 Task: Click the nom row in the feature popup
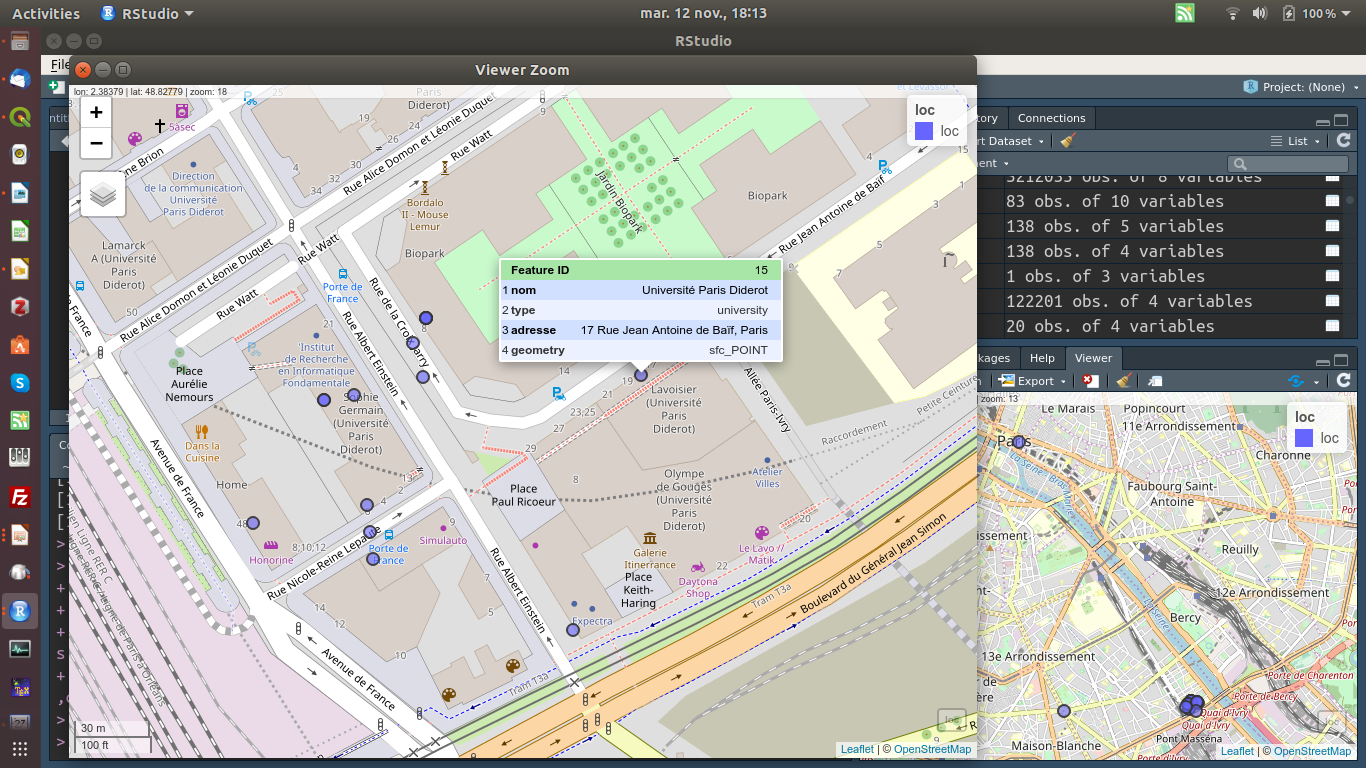coord(640,290)
